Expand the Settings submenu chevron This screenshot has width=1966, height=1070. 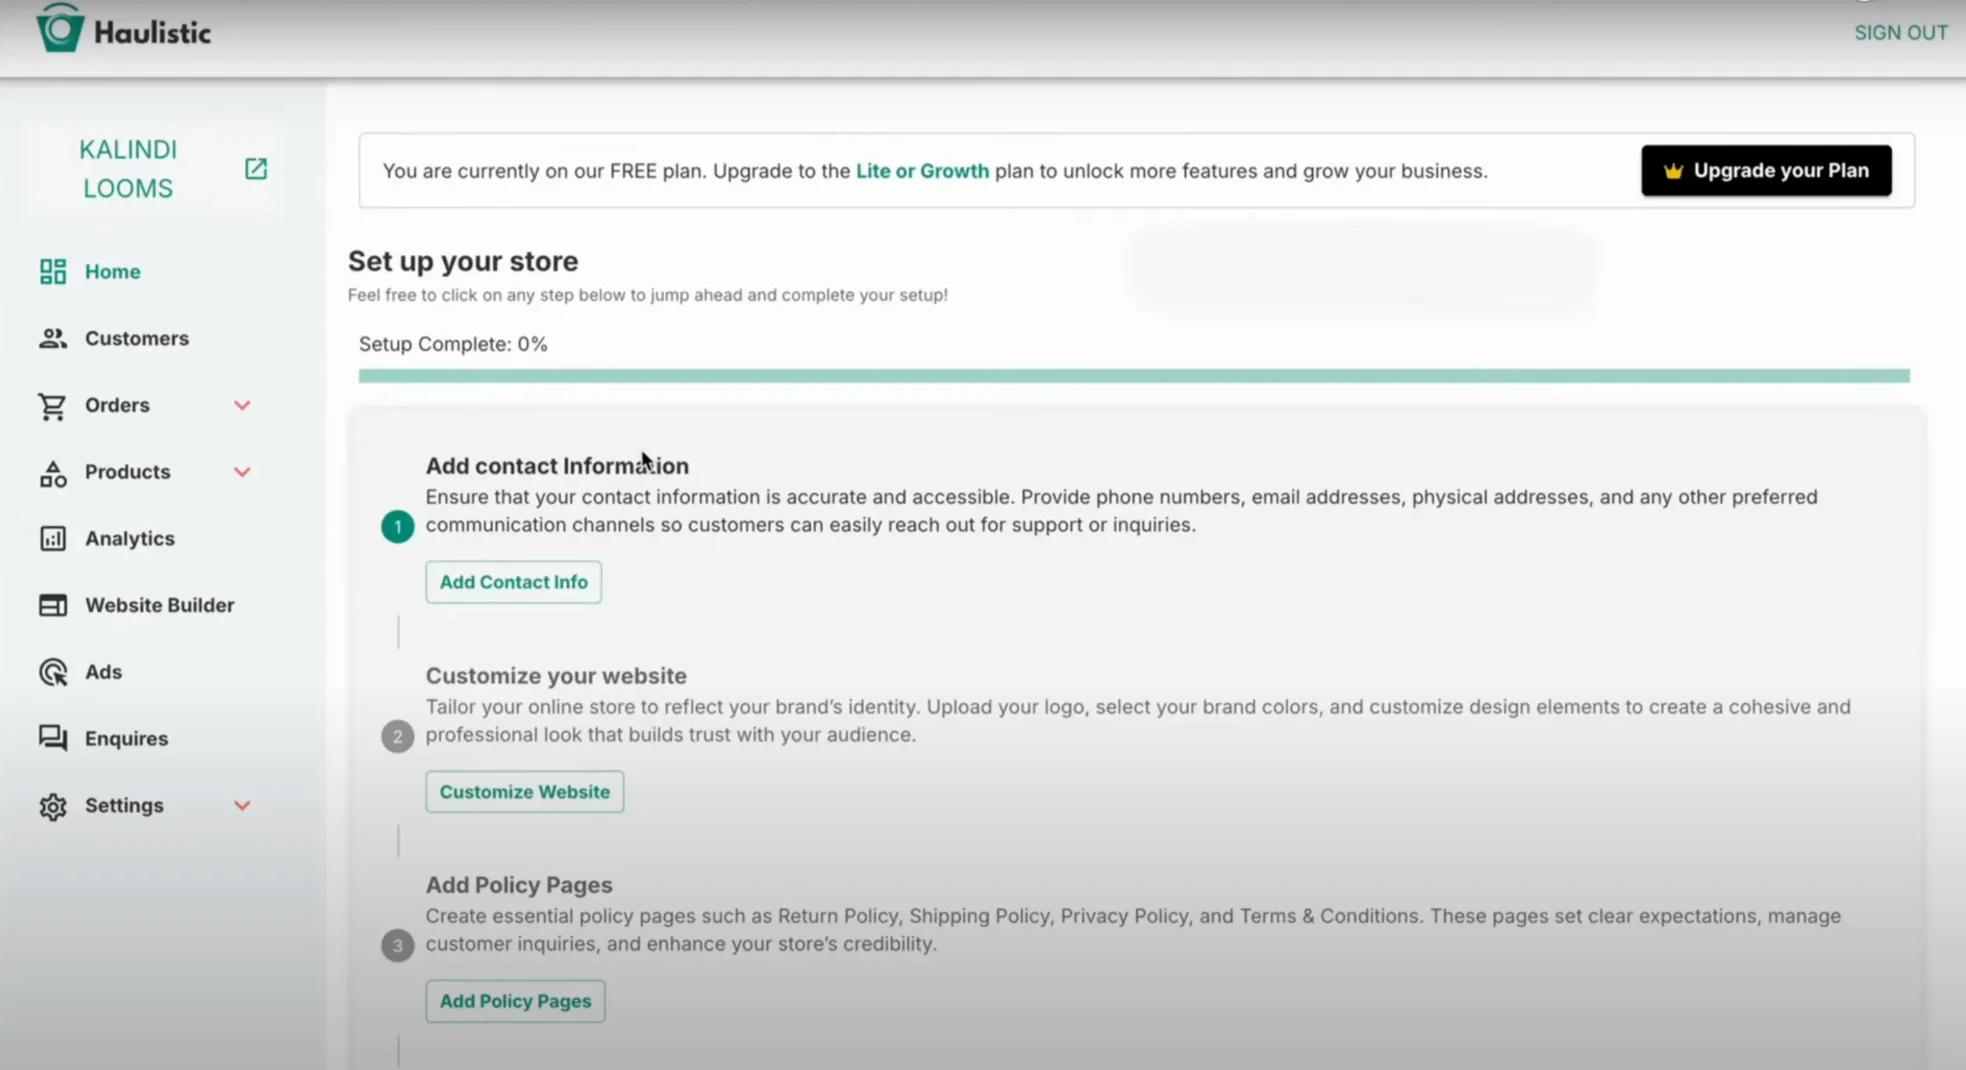(242, 806)
